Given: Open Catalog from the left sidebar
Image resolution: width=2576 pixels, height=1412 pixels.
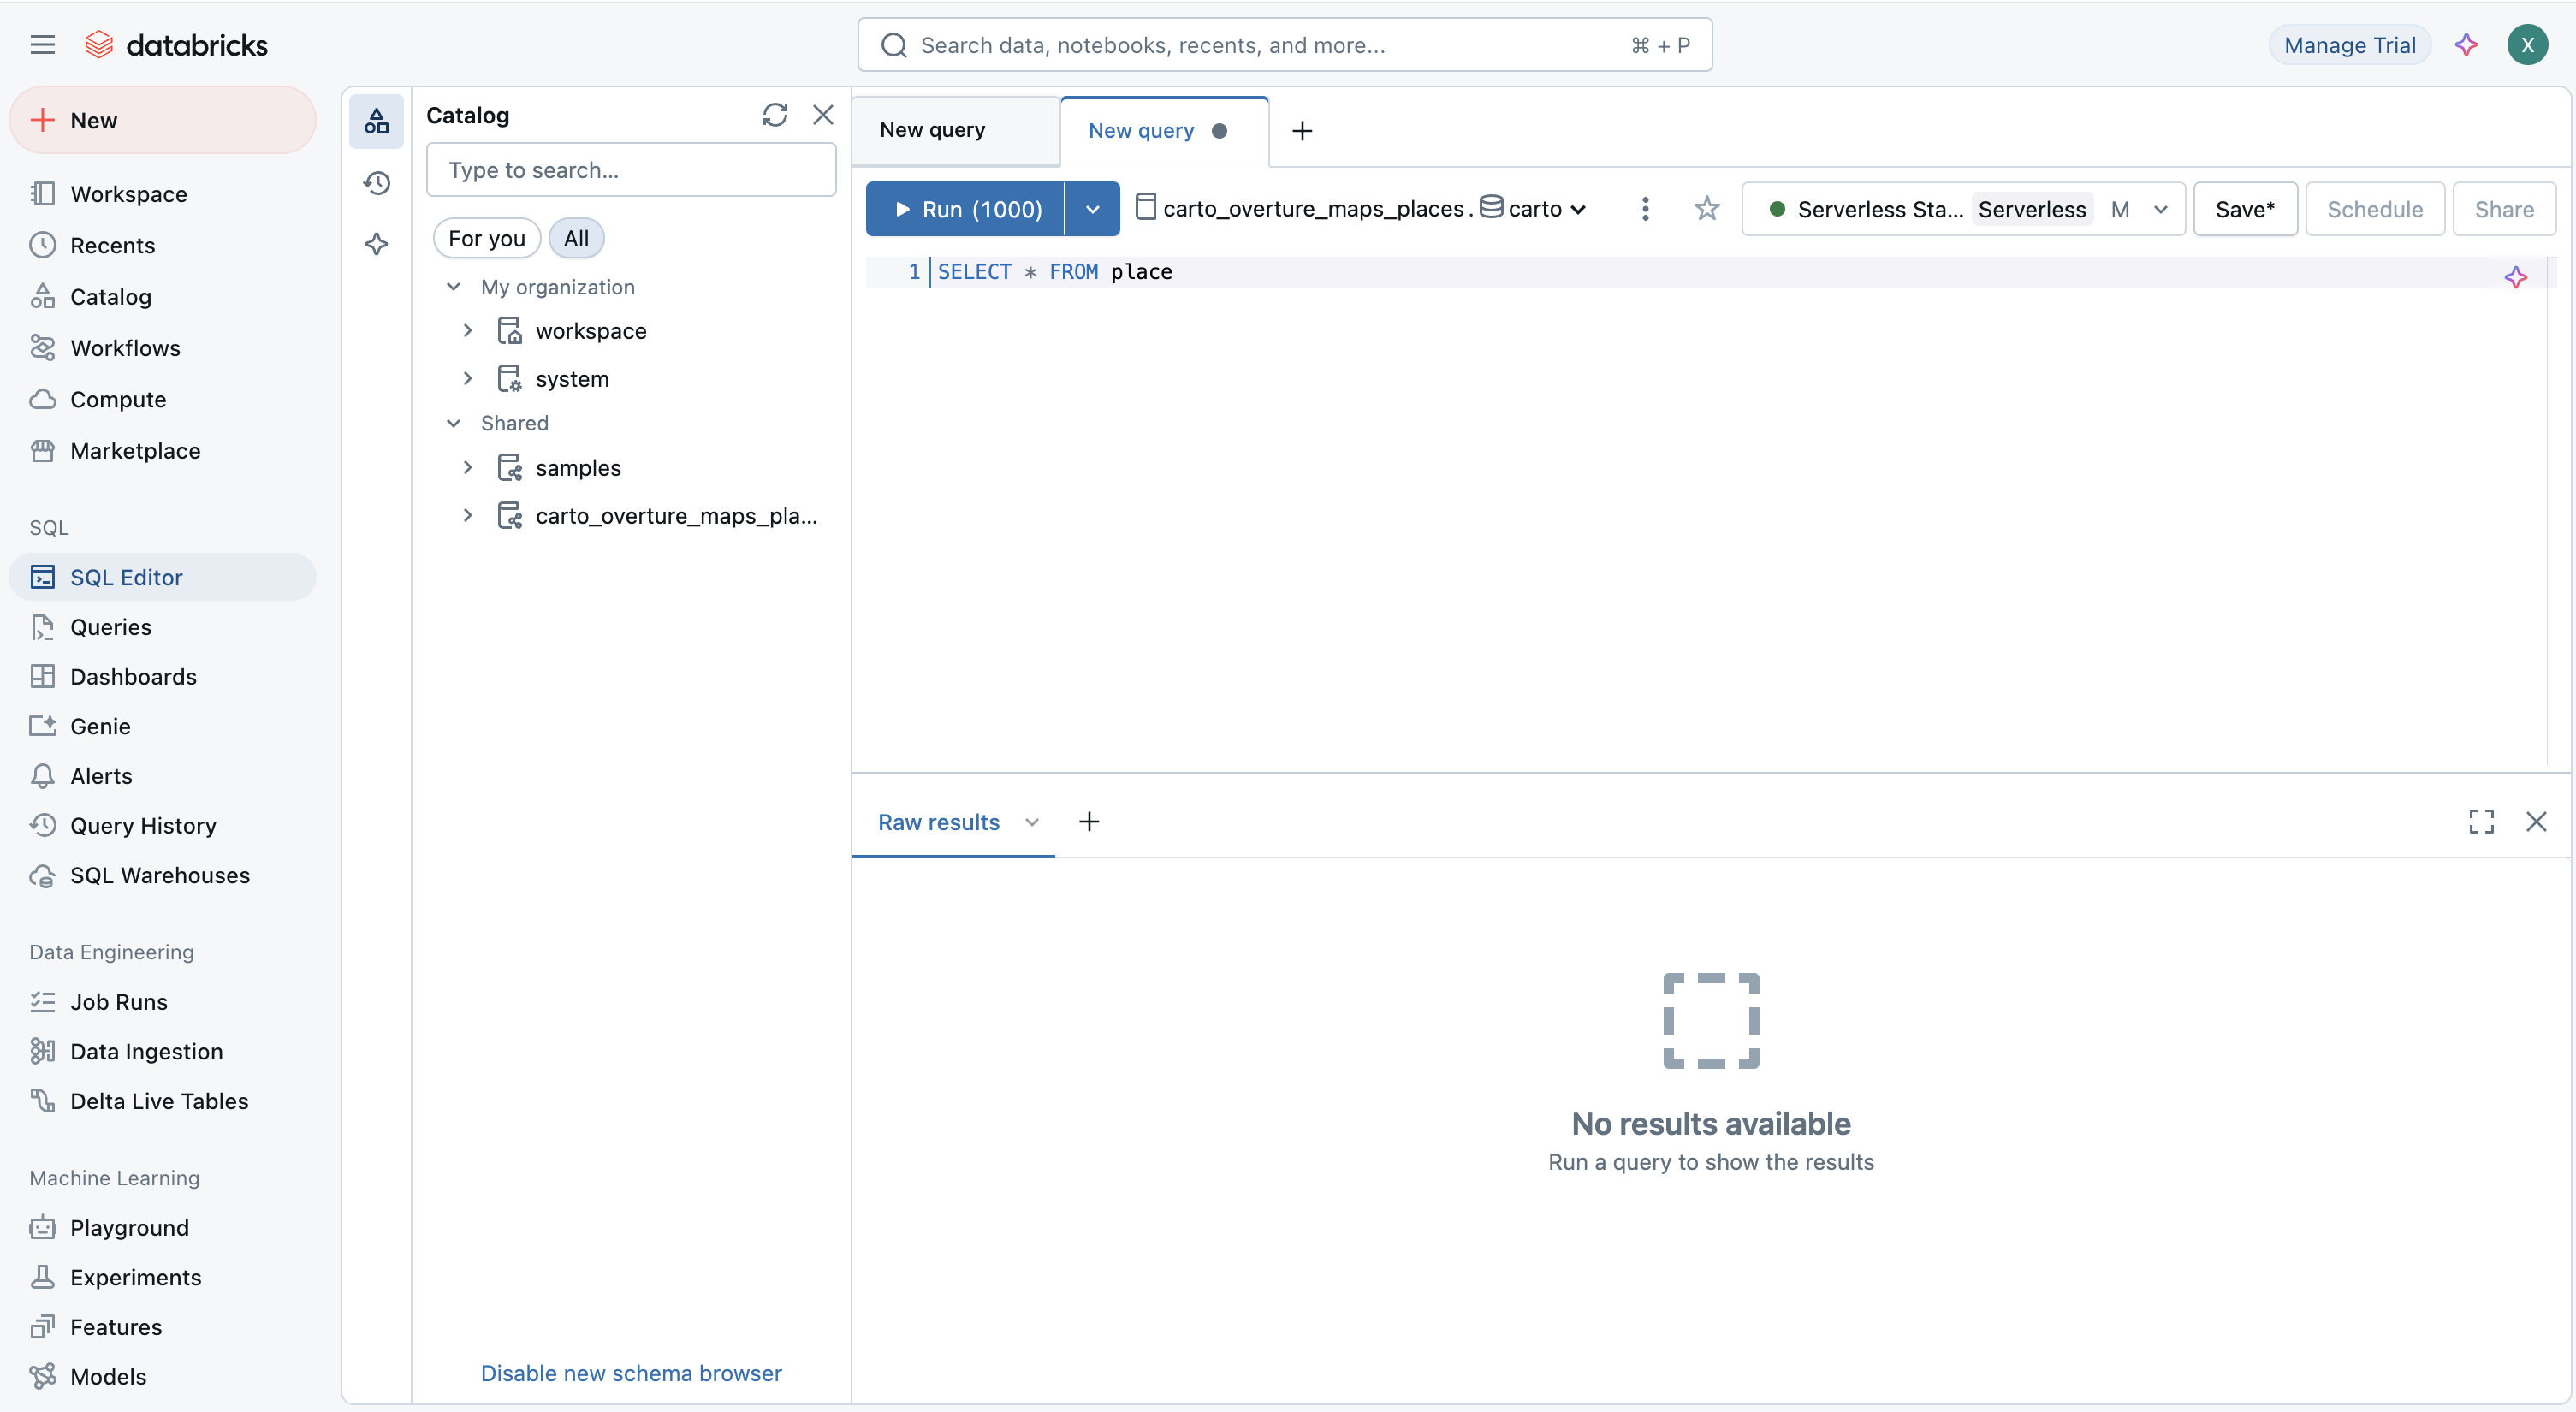Looking at the screenshot, I should click(162, 297).
